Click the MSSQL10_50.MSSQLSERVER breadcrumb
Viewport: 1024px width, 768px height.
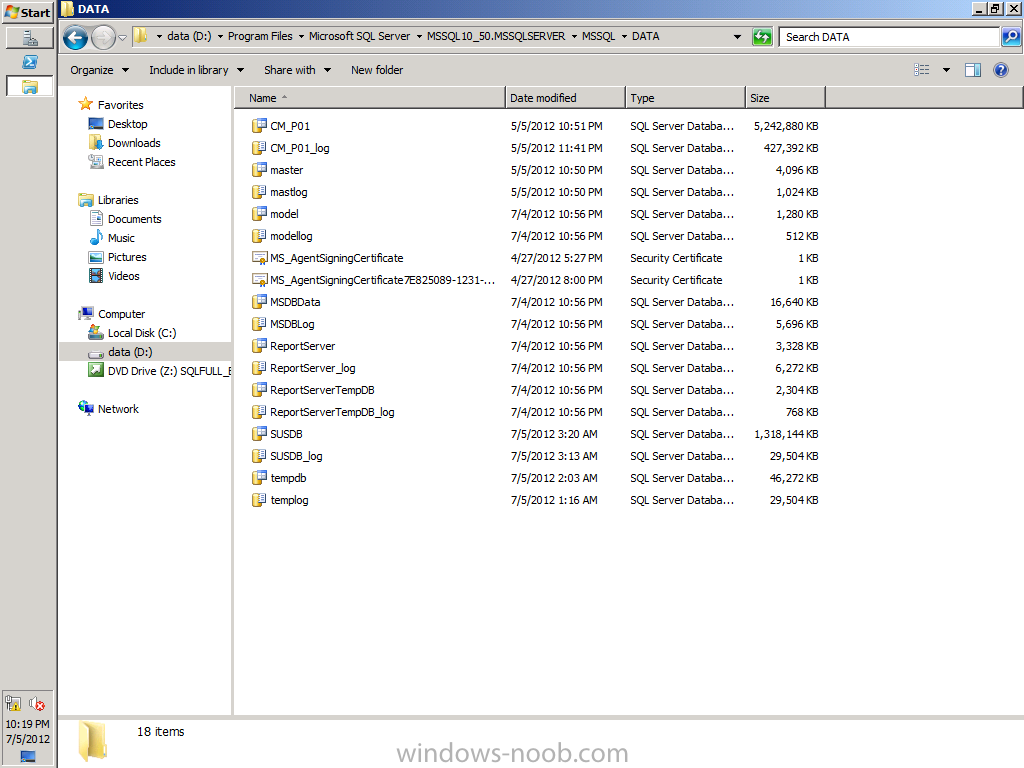(496, 37)
